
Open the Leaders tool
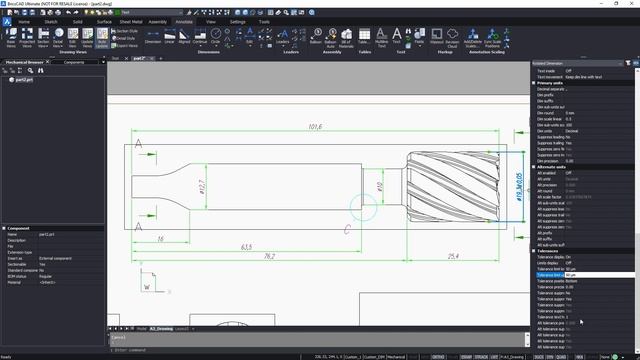(x=282, y=36)
